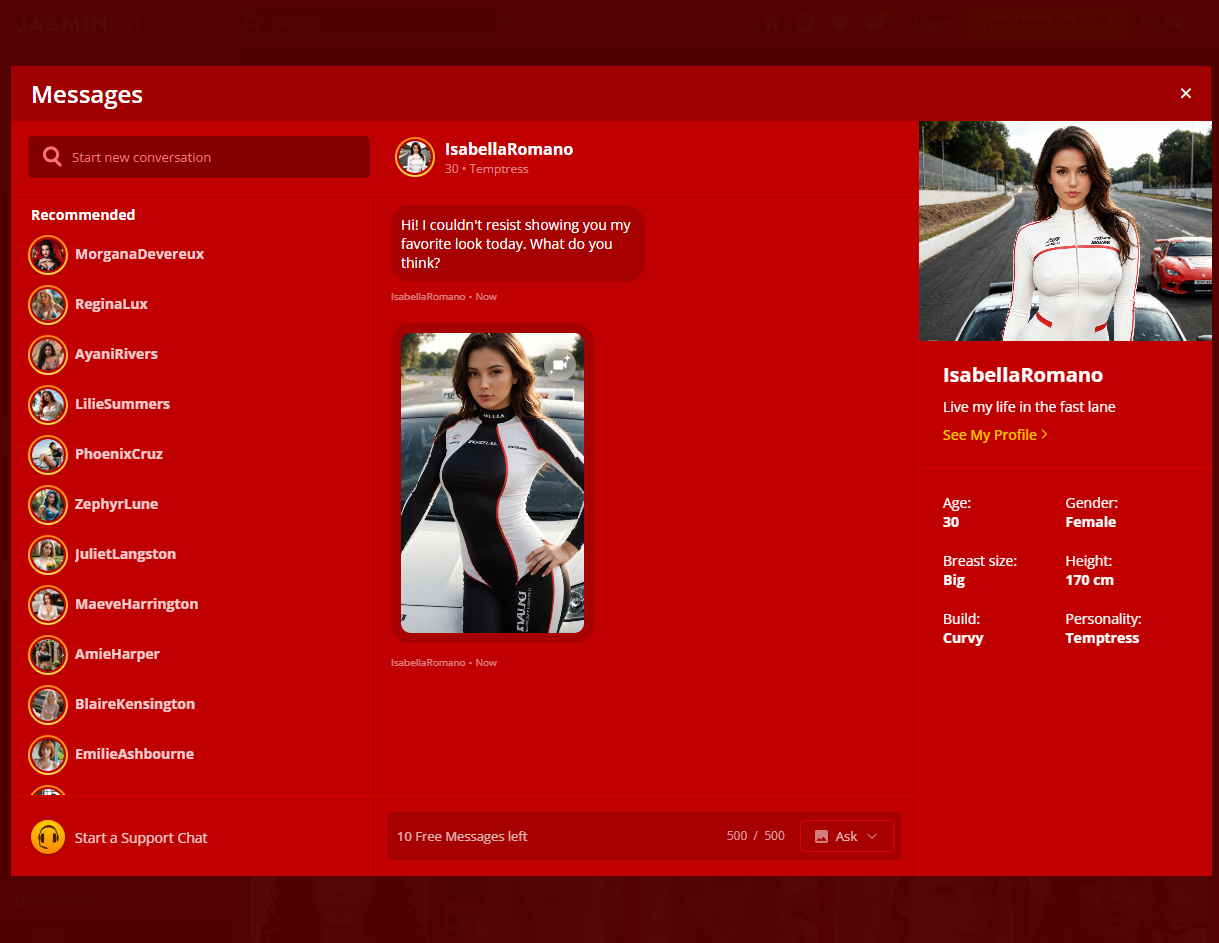Close the Messages dialog

[x=1186, y=93]
